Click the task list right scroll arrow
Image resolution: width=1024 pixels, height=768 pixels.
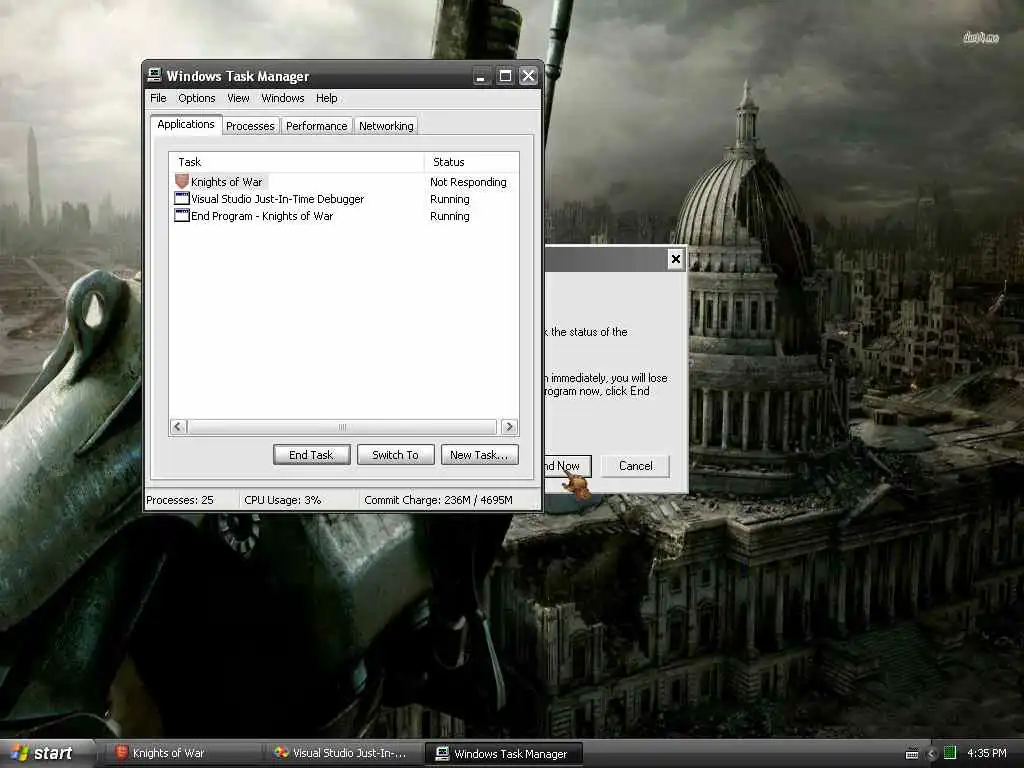[509, 426]
